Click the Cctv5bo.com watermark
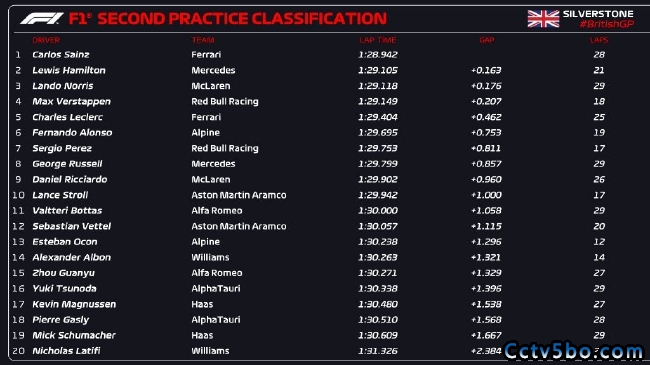 tap(573, 351)
